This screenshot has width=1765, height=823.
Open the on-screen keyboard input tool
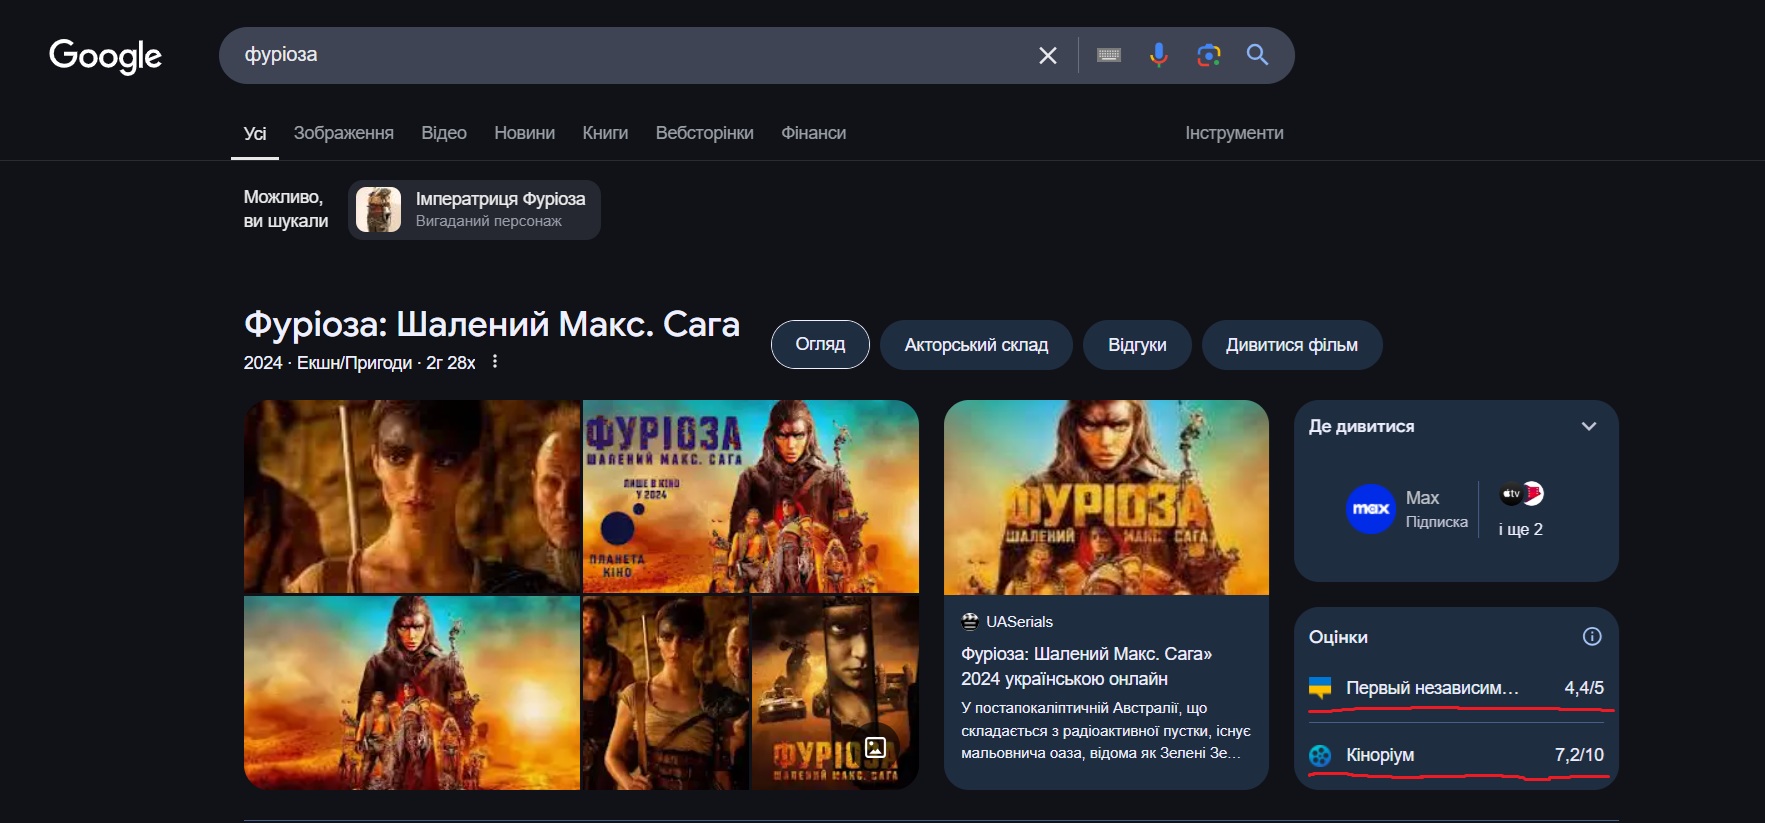[1109, 55]
